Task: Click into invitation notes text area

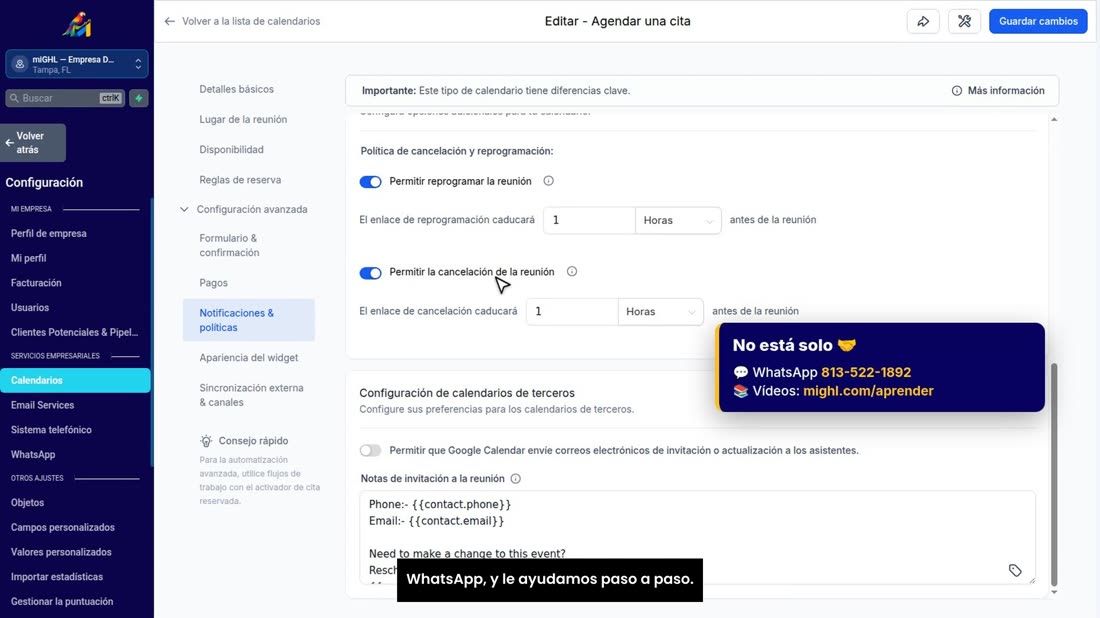Action: coord(697,537)
